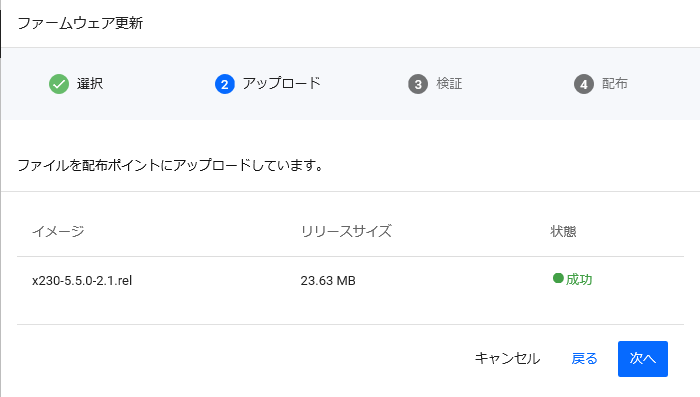Select the 検証 step label

[x=449, y=84]
